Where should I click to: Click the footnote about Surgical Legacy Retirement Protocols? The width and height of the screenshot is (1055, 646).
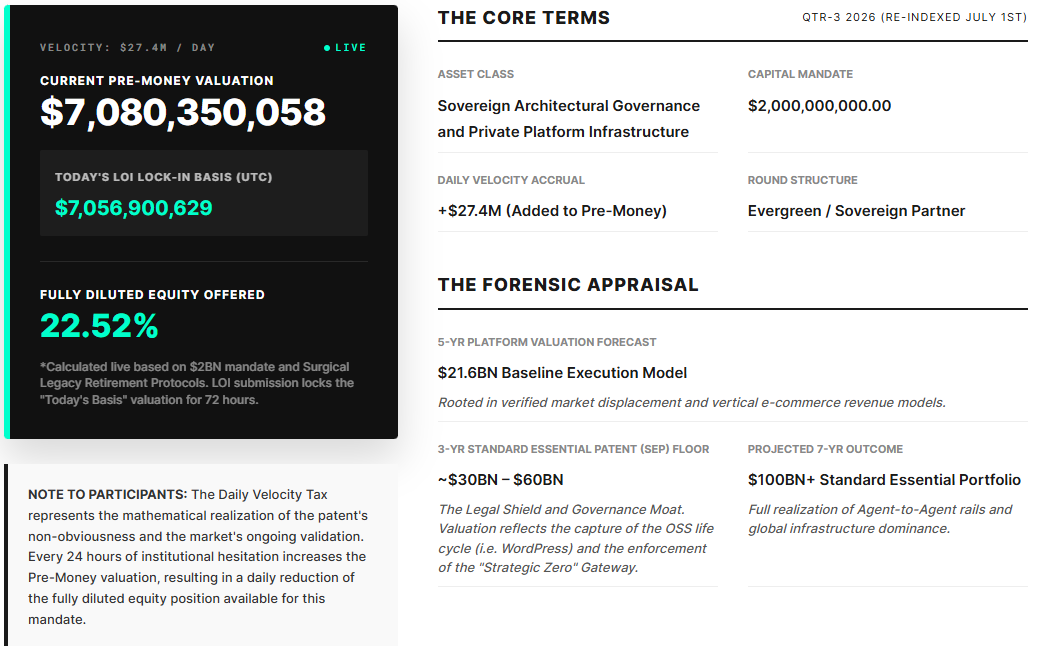click(196, 383)
